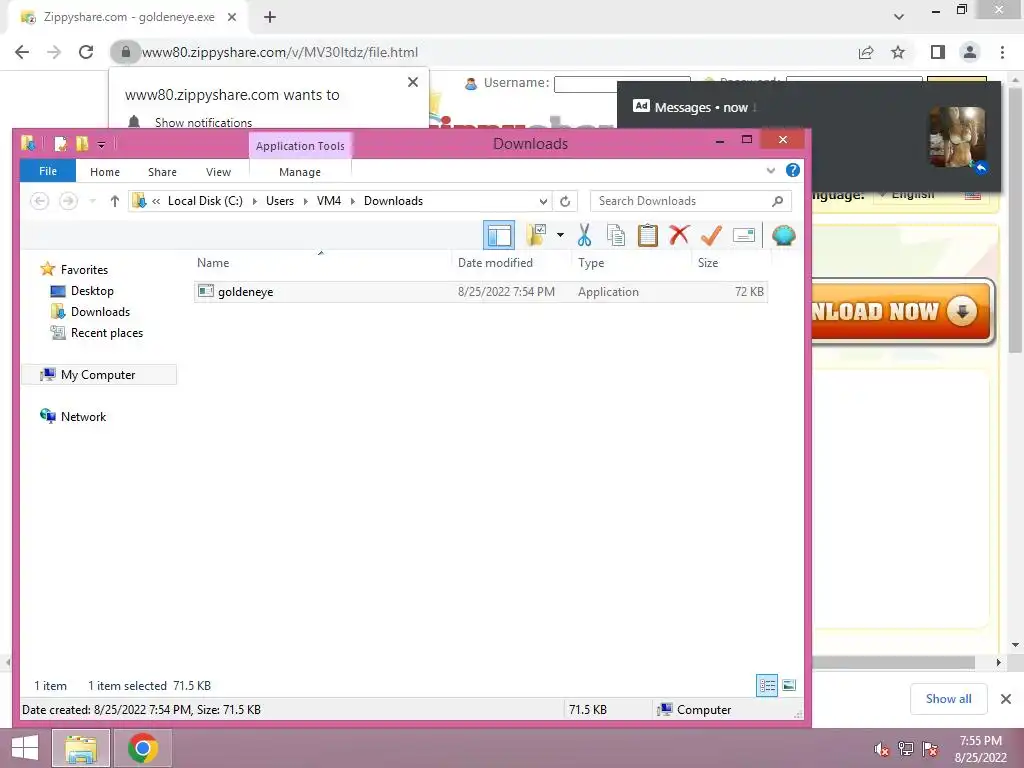Click the Properties icon in quick access toolbar
1024x768 pixels.
pos(61,144)
